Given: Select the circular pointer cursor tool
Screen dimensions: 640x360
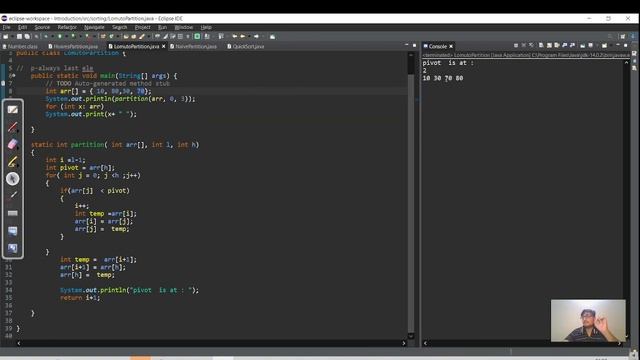Looking at the screenshot, I should tap(13, 179).
